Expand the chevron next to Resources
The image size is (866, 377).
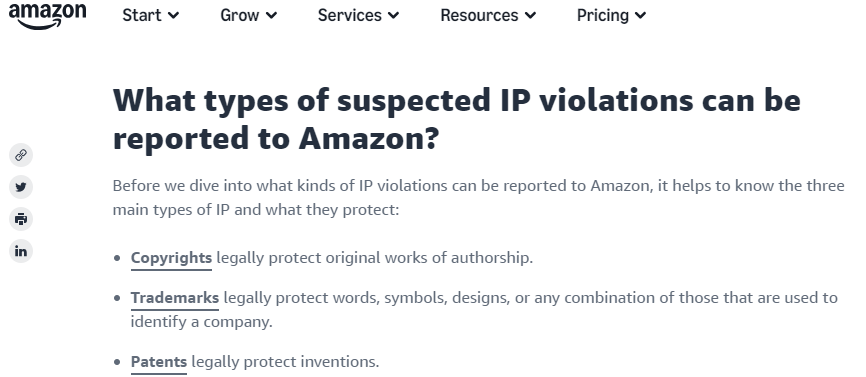(x=530, y=16)
